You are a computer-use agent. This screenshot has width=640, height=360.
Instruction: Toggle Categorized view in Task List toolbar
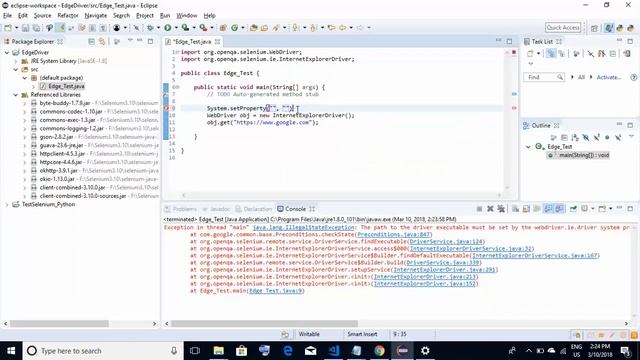point(551,53)
